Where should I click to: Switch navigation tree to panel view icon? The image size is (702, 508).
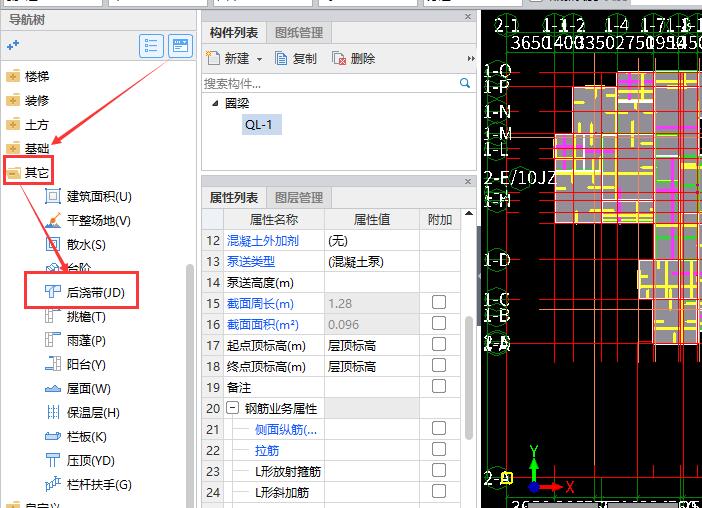[180, 46]
